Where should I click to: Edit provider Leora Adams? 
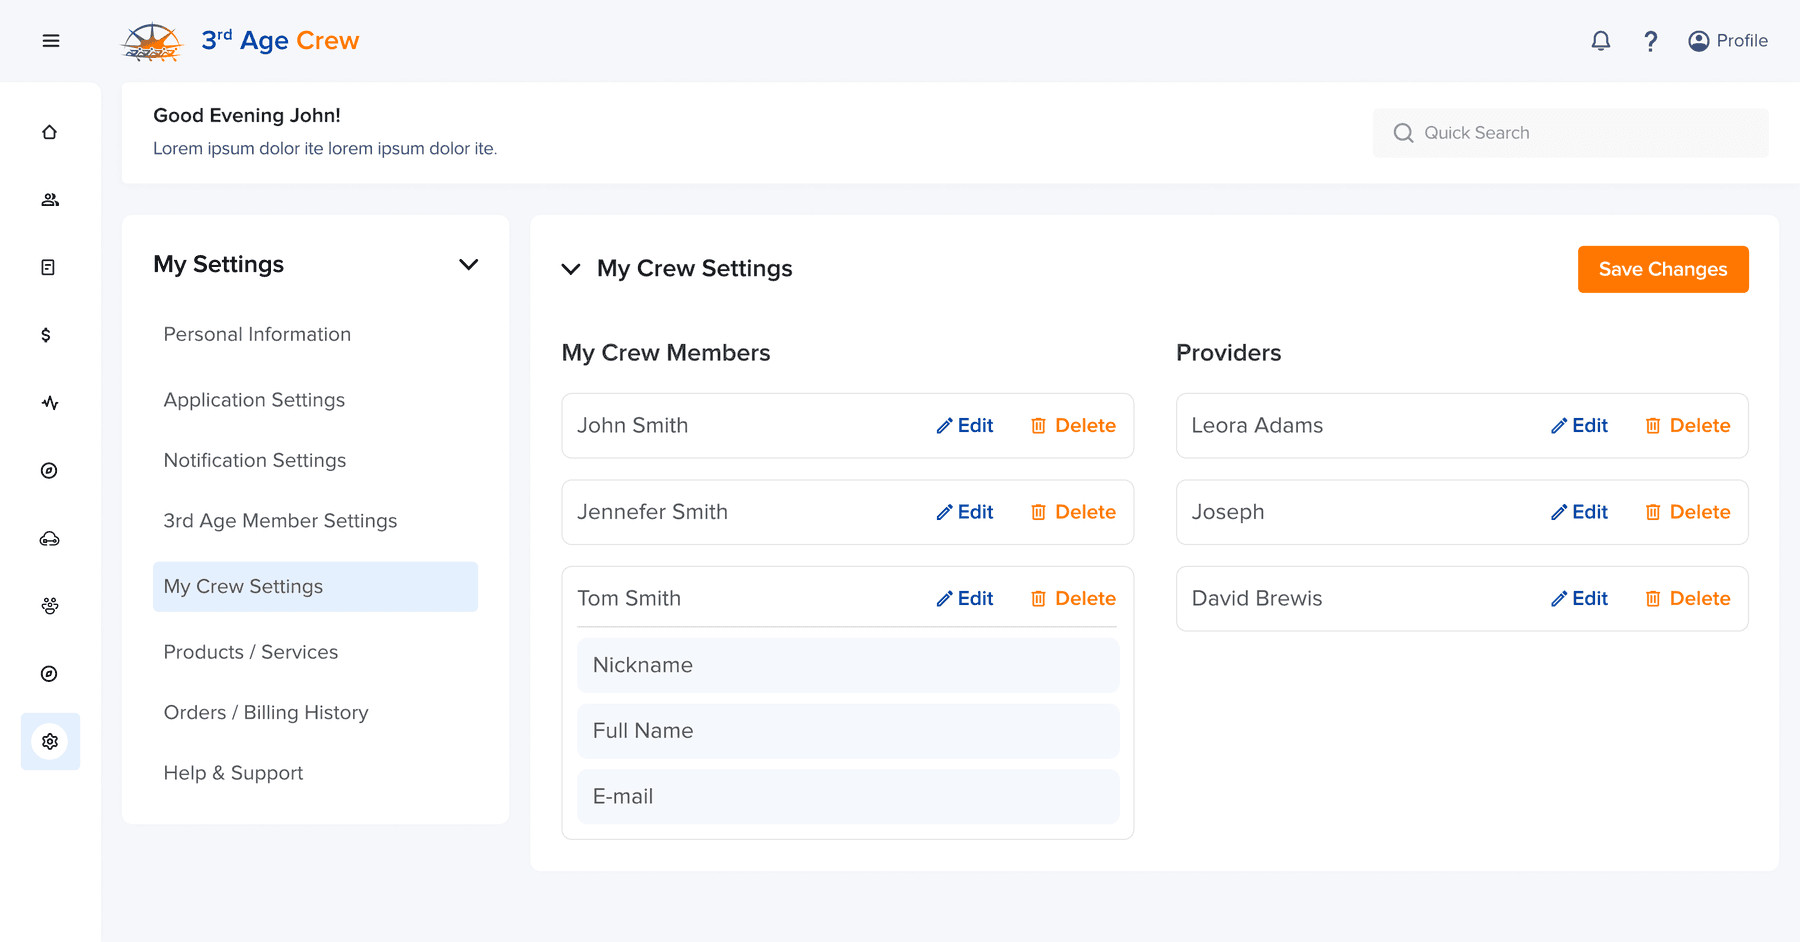click(x=1580, y=426)
